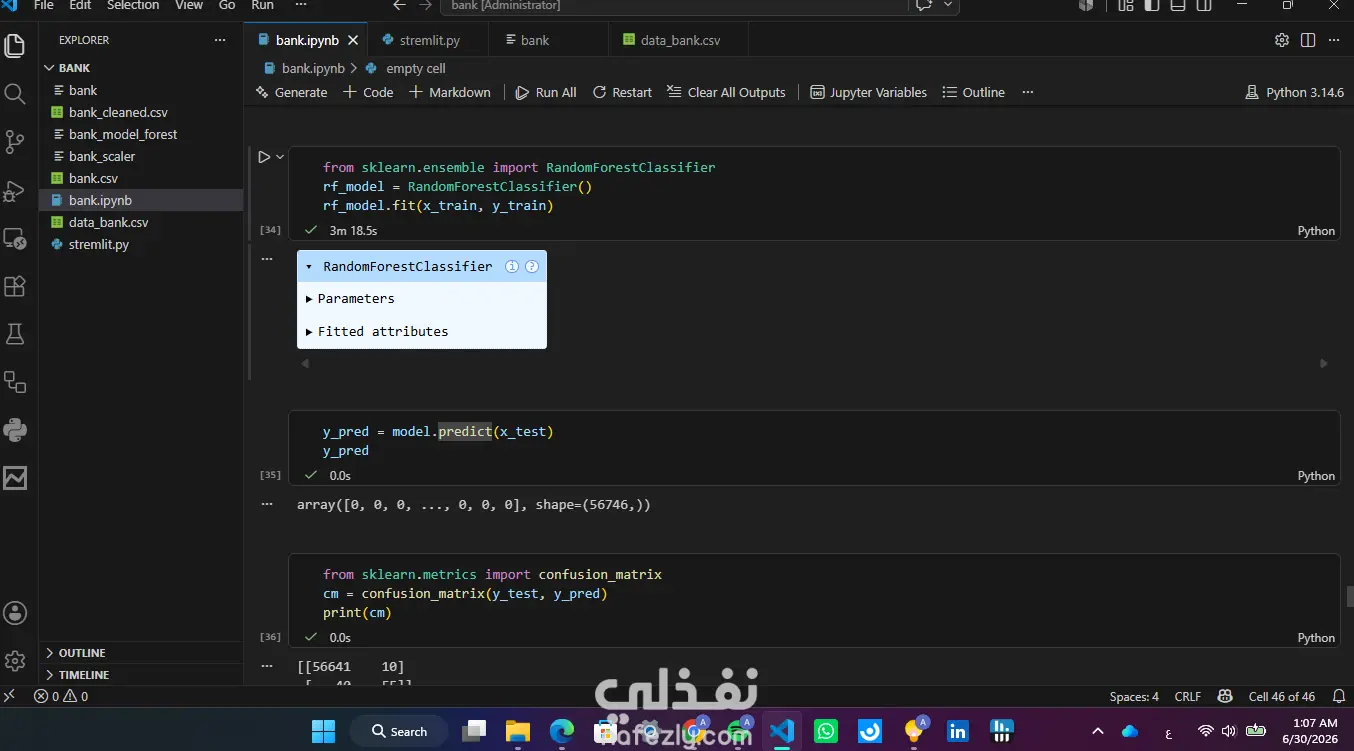Open the Explorer view in activity bar
Screen dimensions: 1354x751
click(15, 46)
